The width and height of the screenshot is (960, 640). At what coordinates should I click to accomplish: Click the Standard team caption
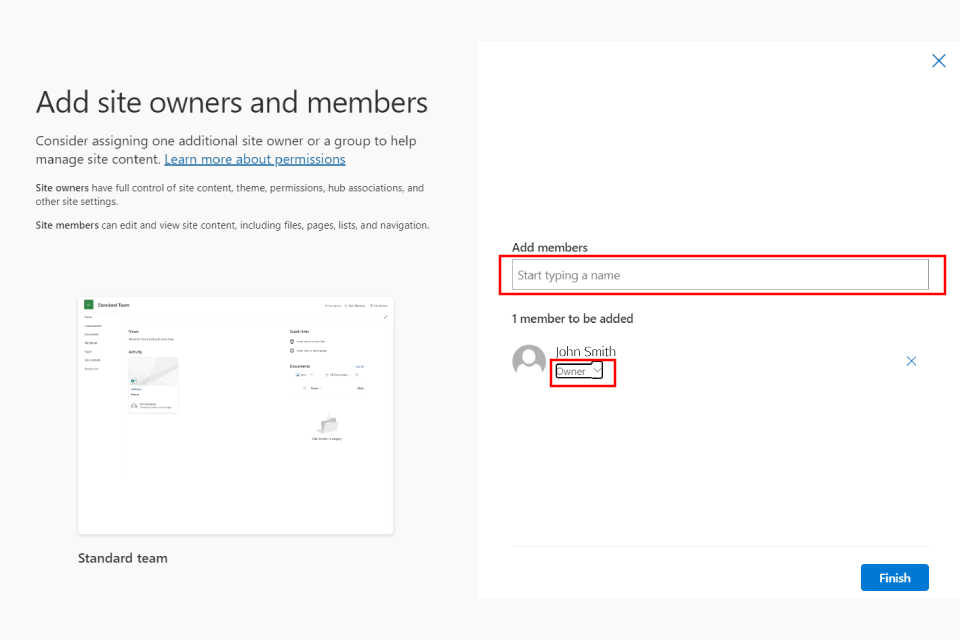[x=122, y=558]
